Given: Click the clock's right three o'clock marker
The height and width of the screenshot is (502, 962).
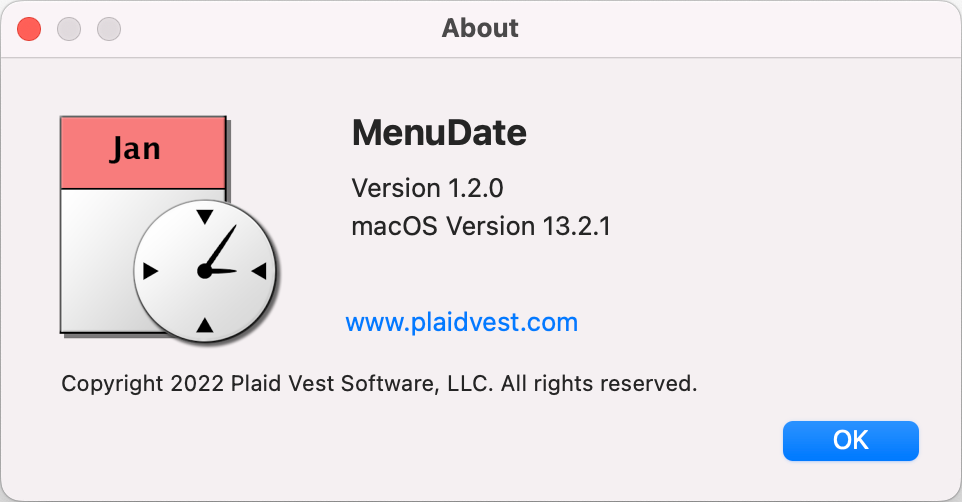Looking at the screenshot, I should (260, 271).
